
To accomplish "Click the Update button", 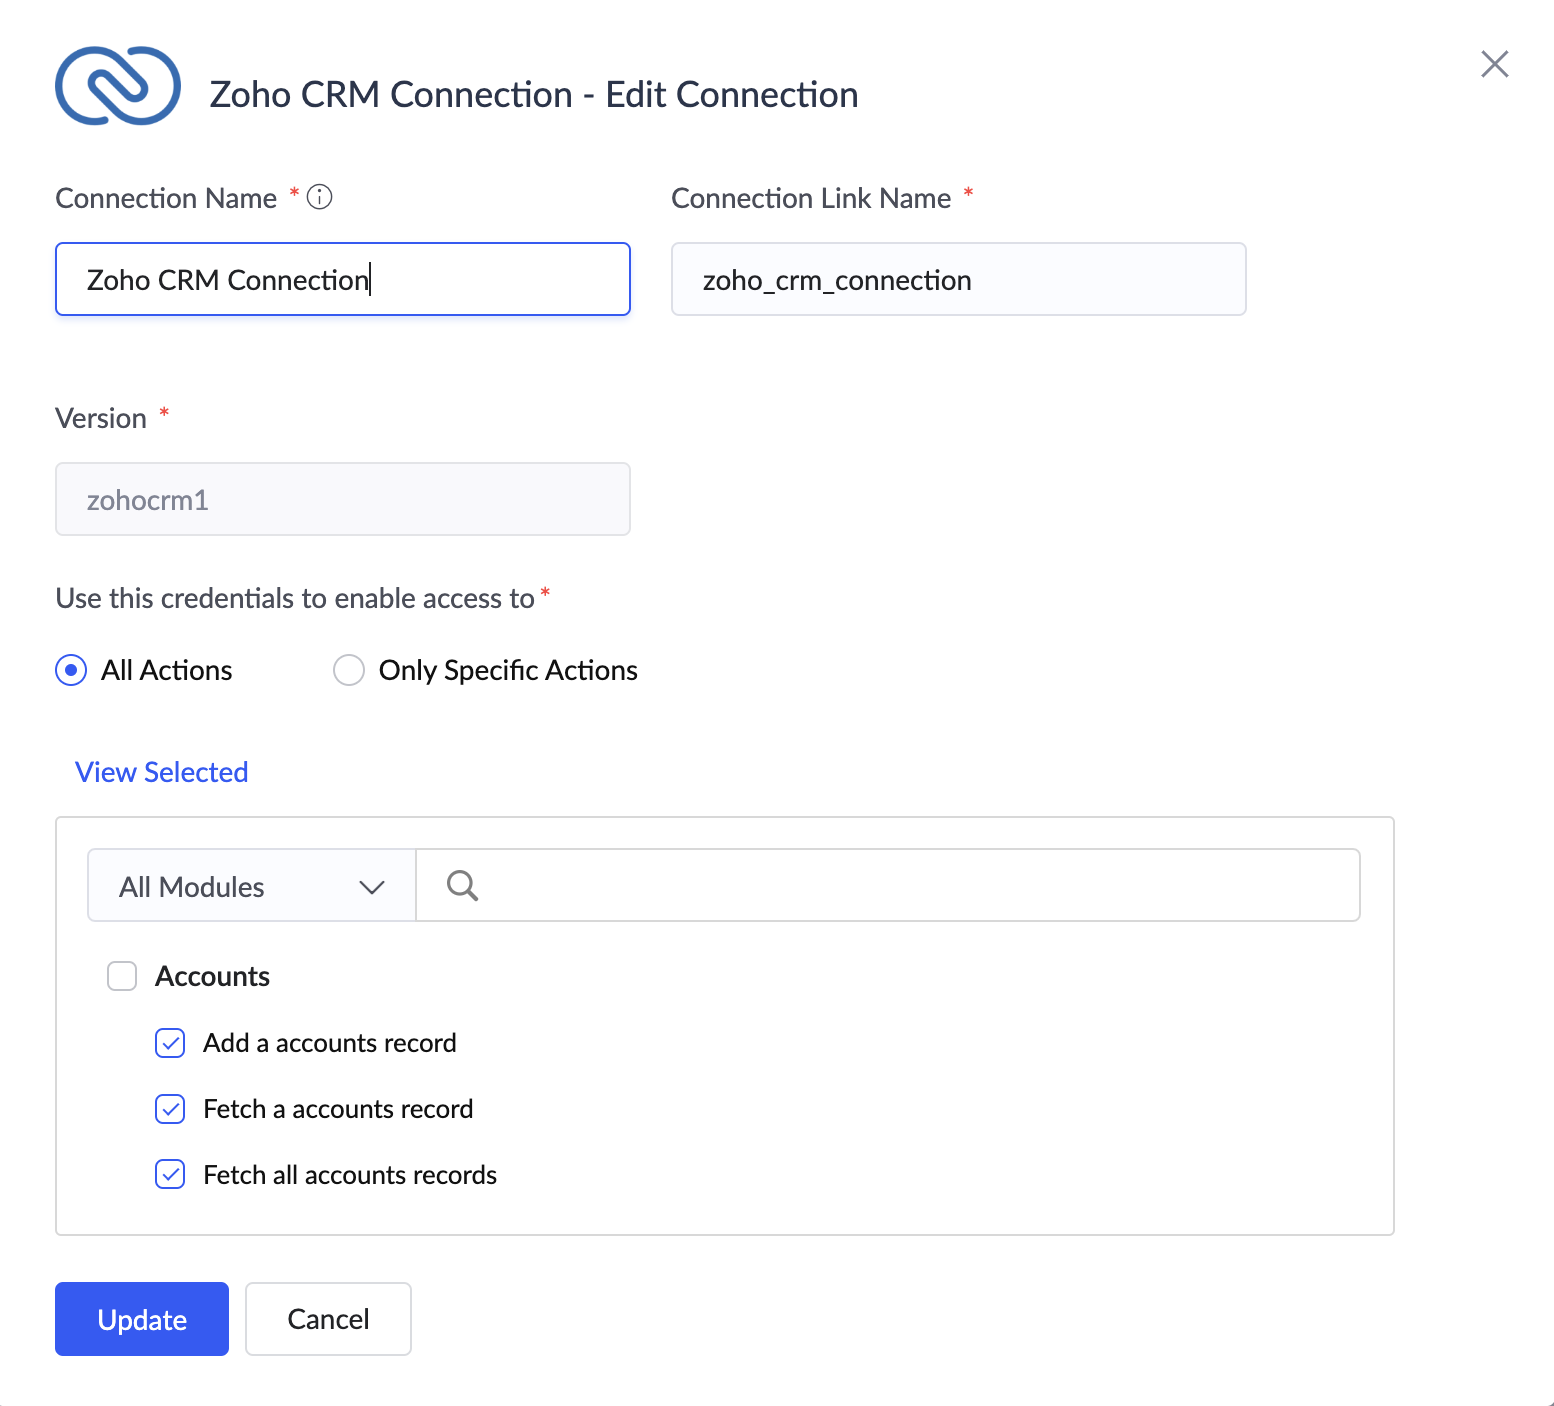I will (x=142, y=1319).
